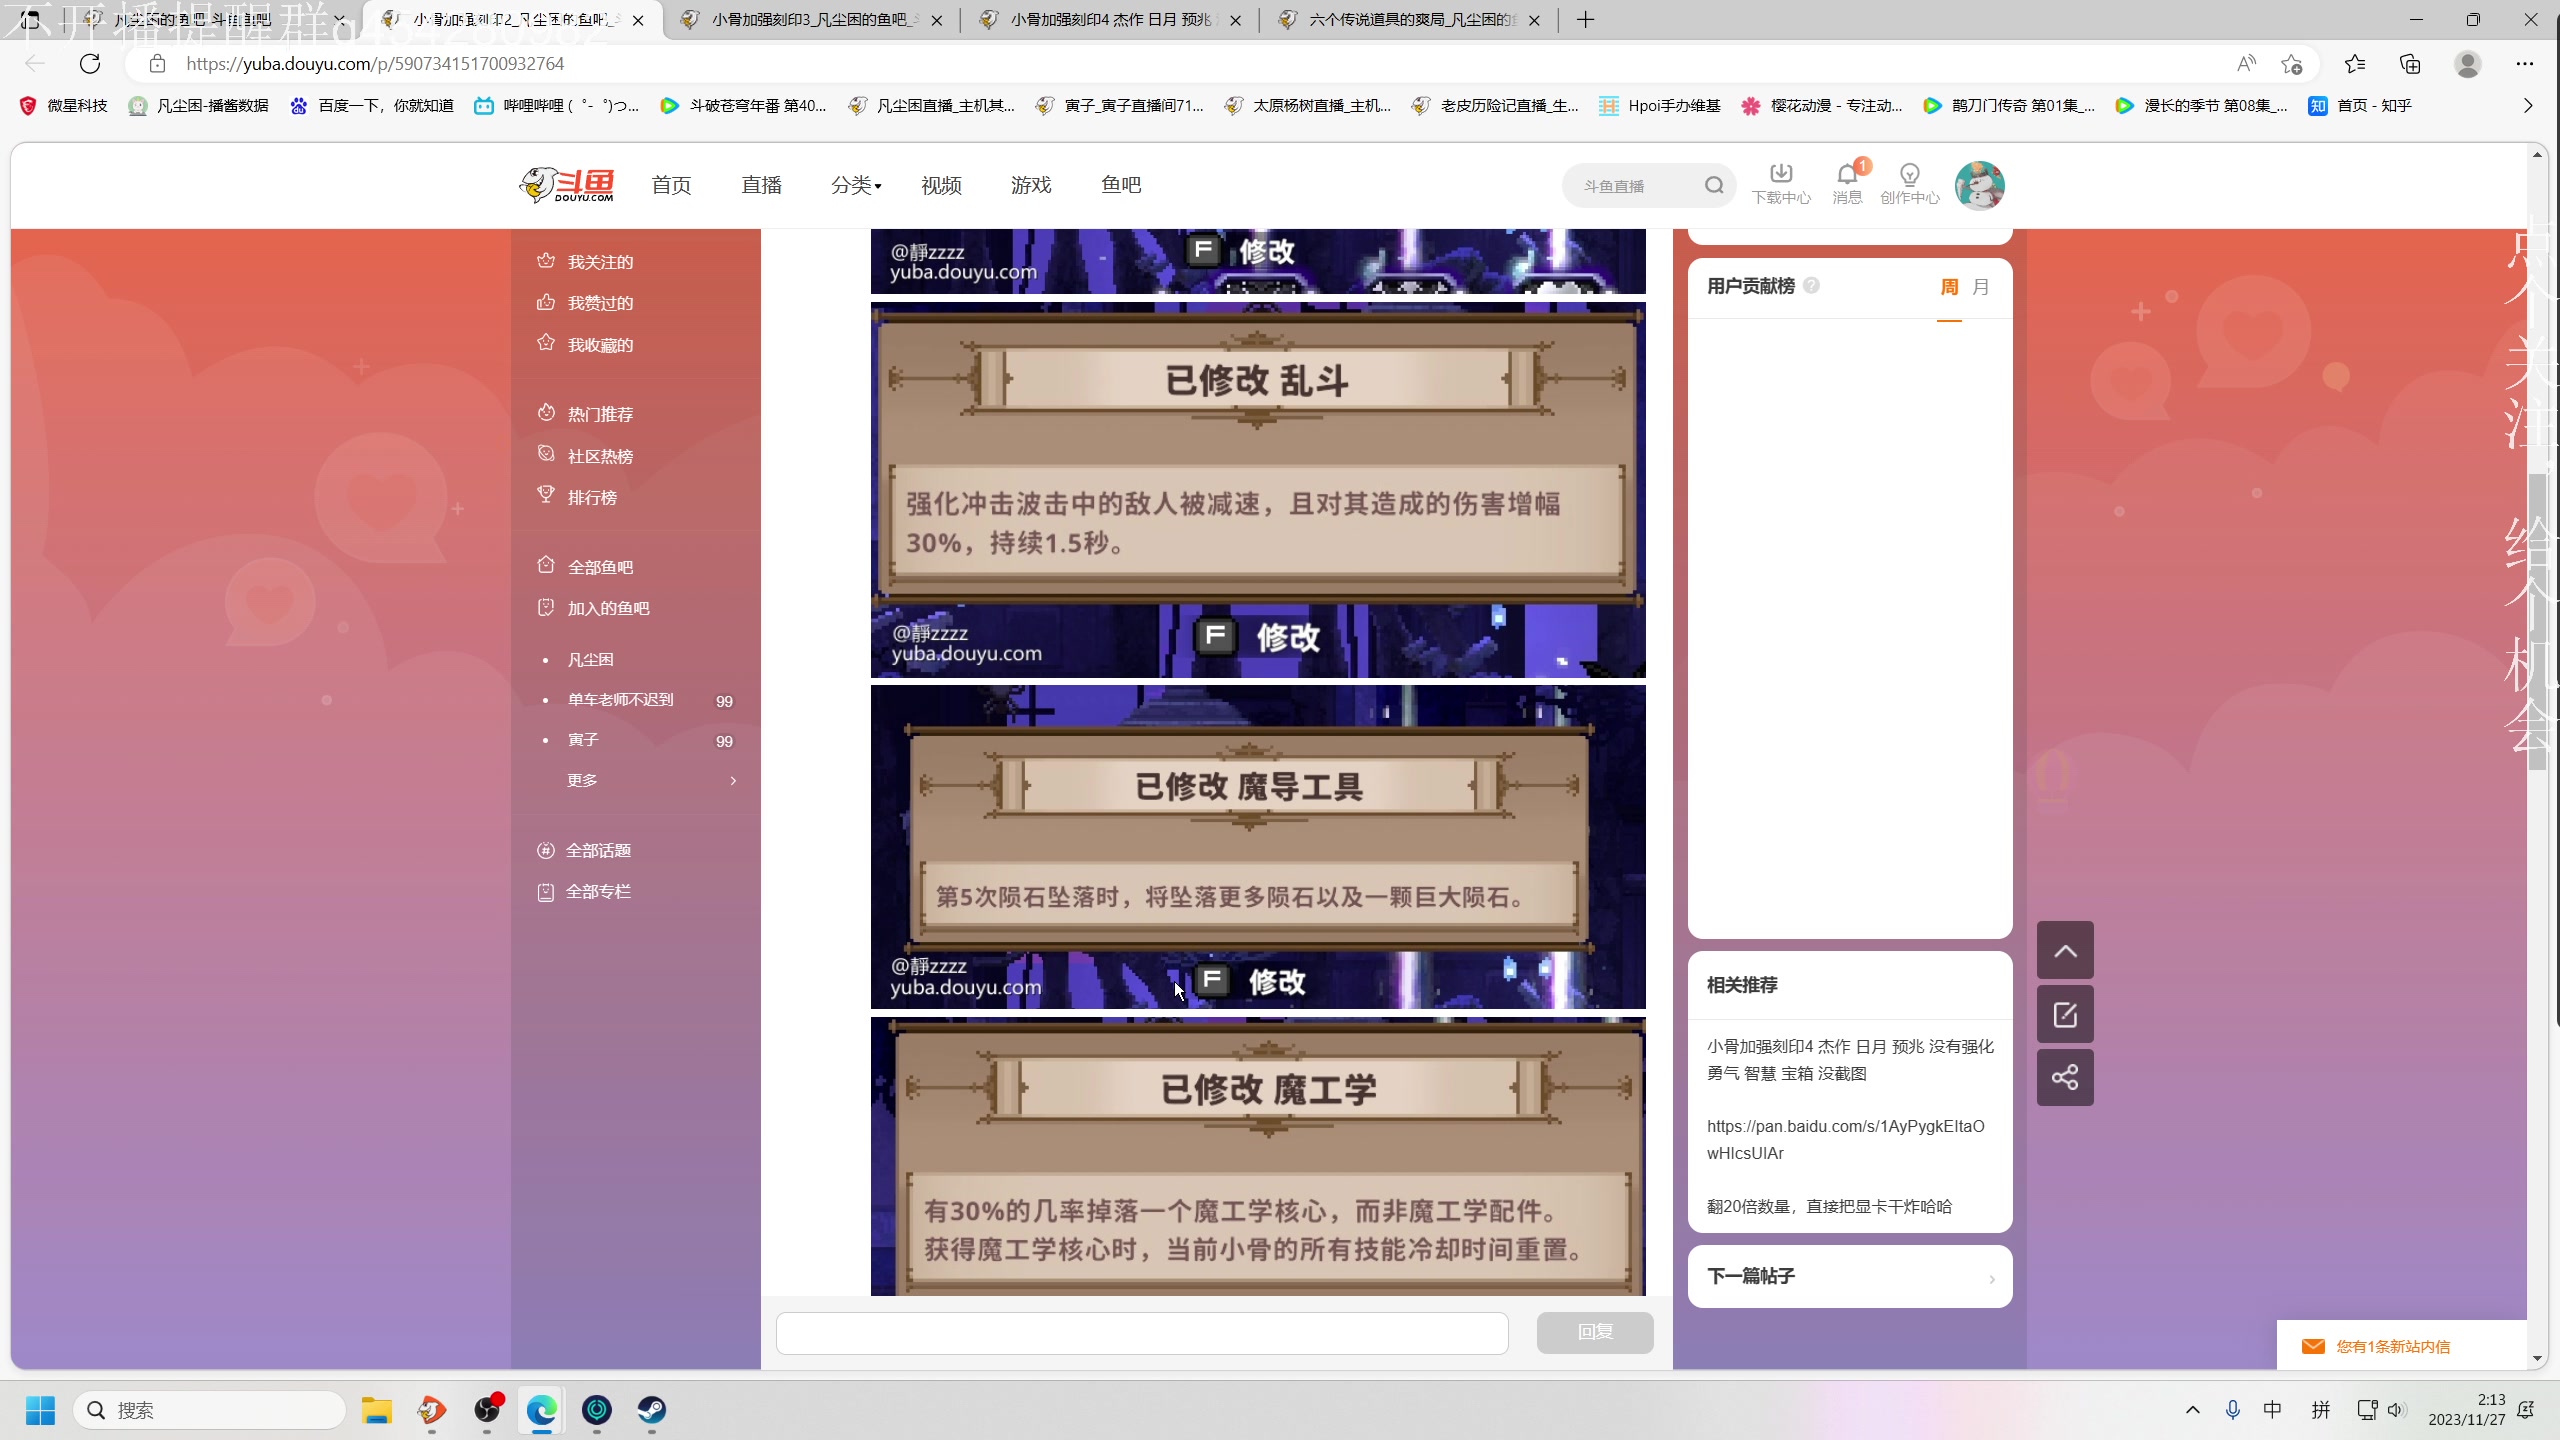
Task: Open the browser profile icon
Action: tap(2467, 64)
